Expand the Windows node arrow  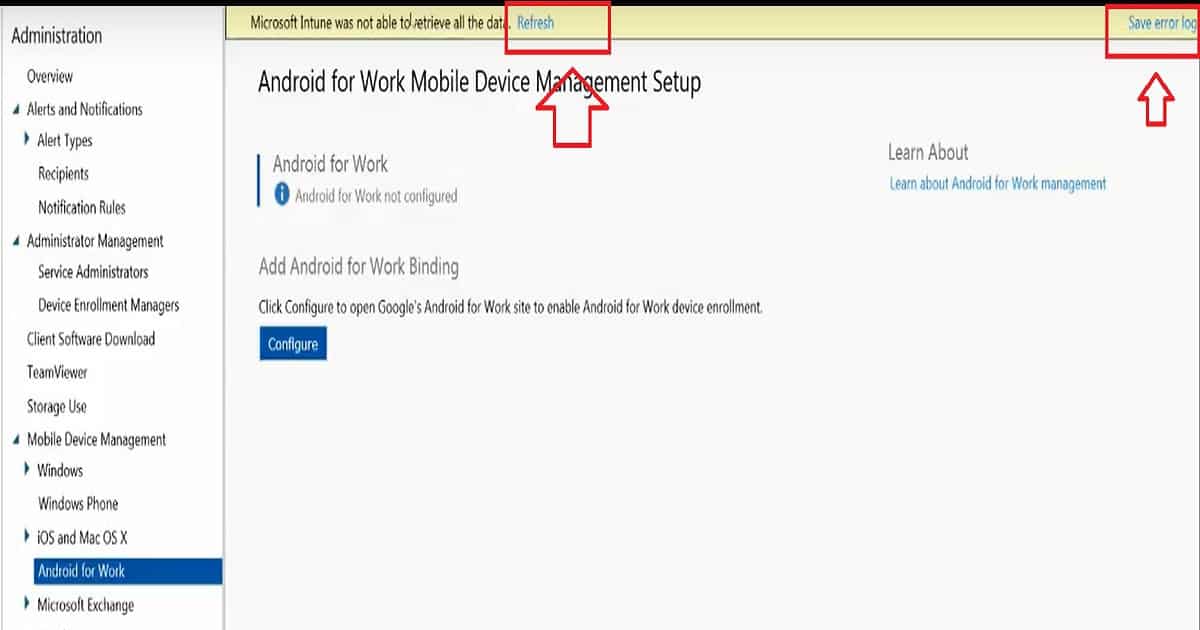click(x=27, y=469)
